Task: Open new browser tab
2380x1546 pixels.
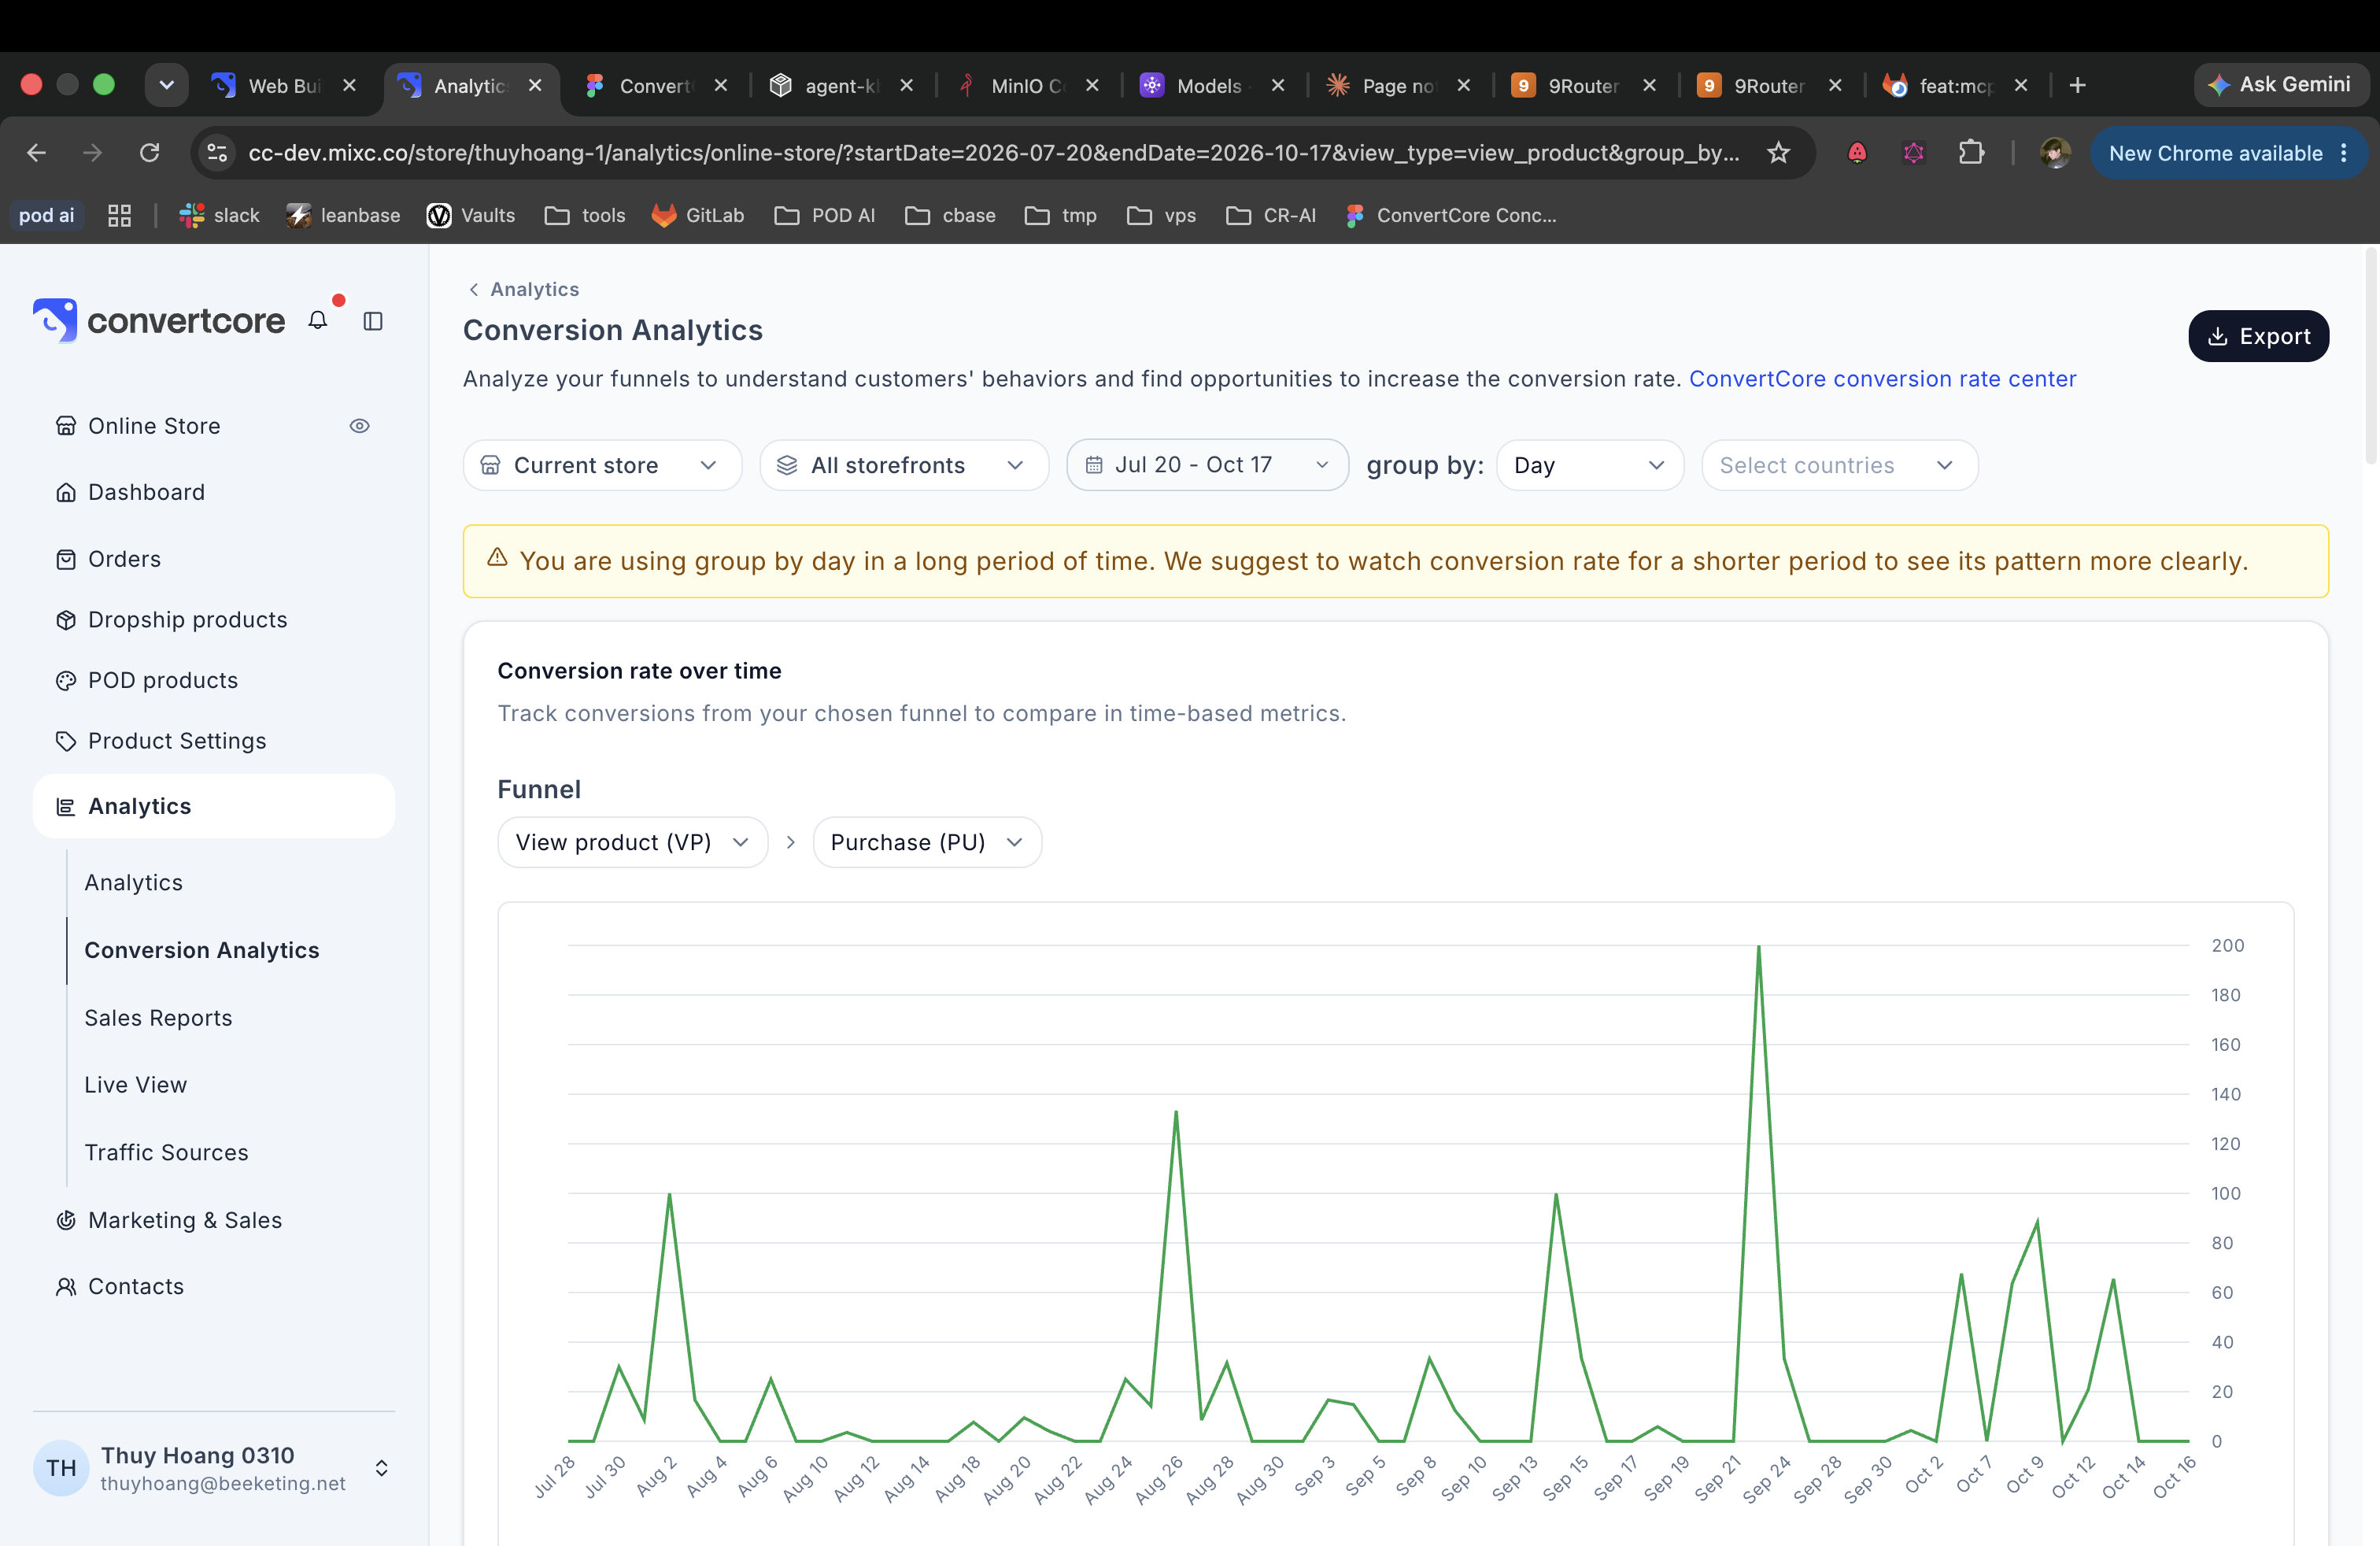Action: (2078, 86)
